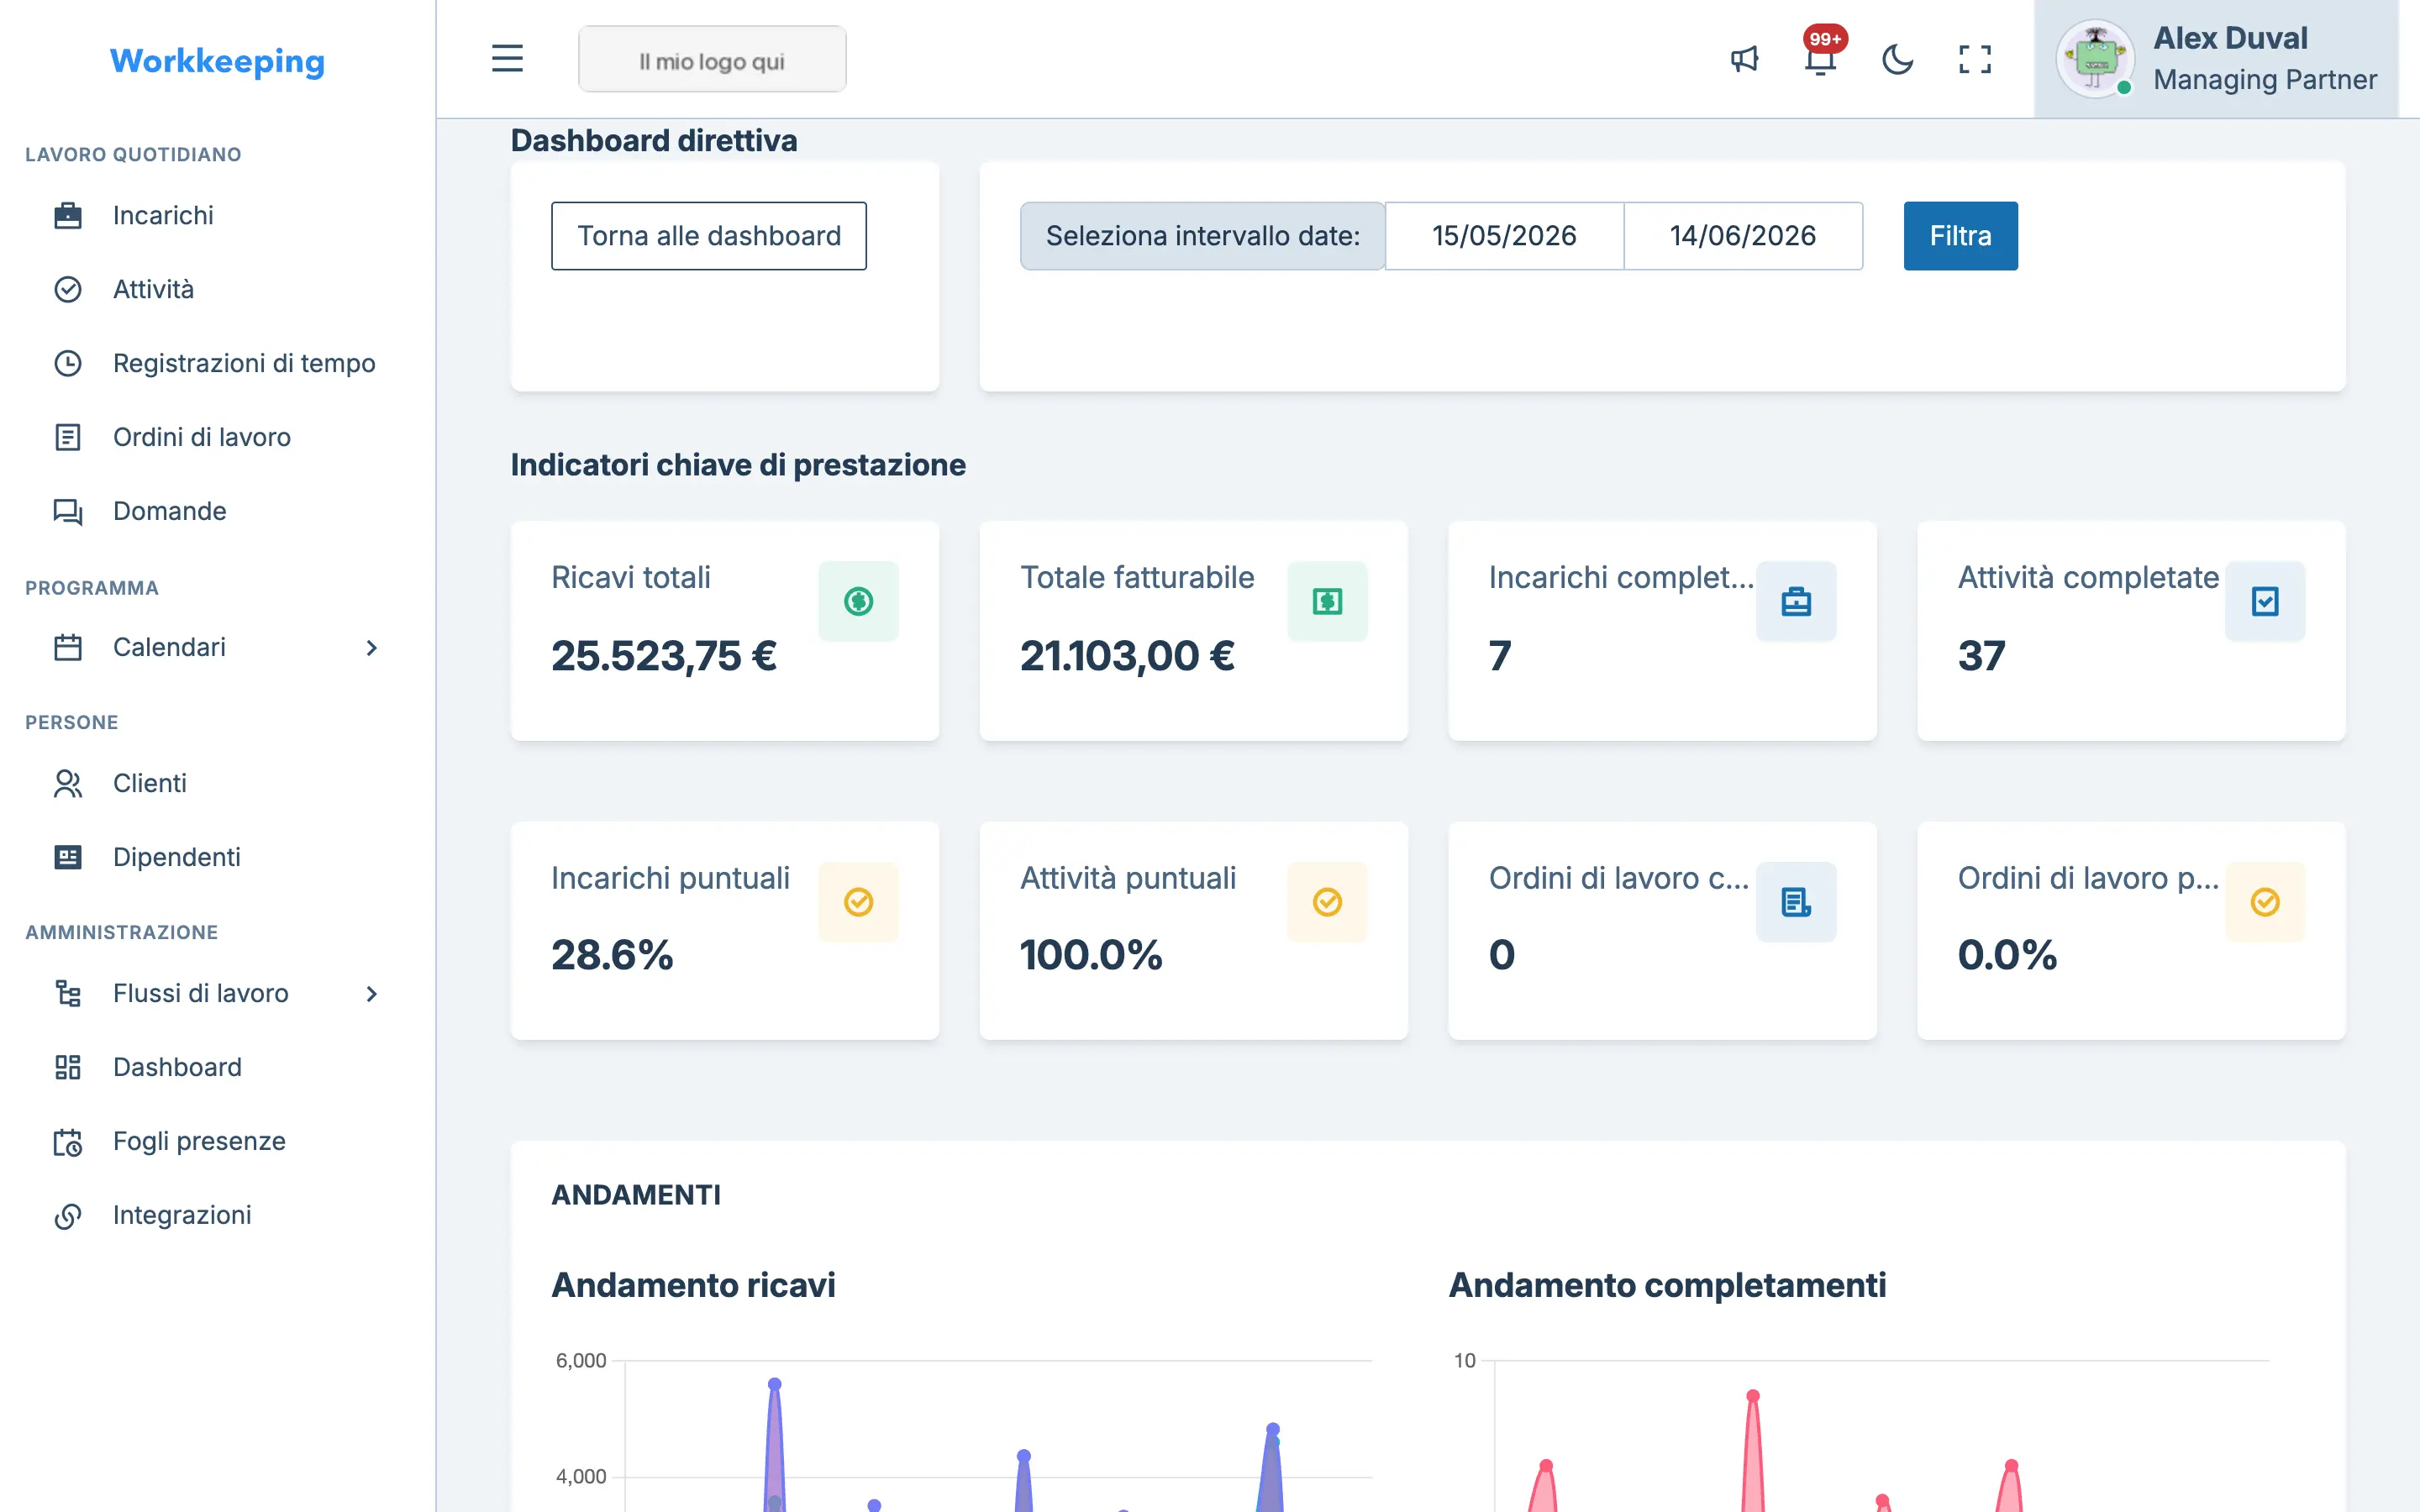Click the Domande chat bubbles icon
Image resolution: width=2420 pixels, height=1512 pixels.
coord(67,511)
